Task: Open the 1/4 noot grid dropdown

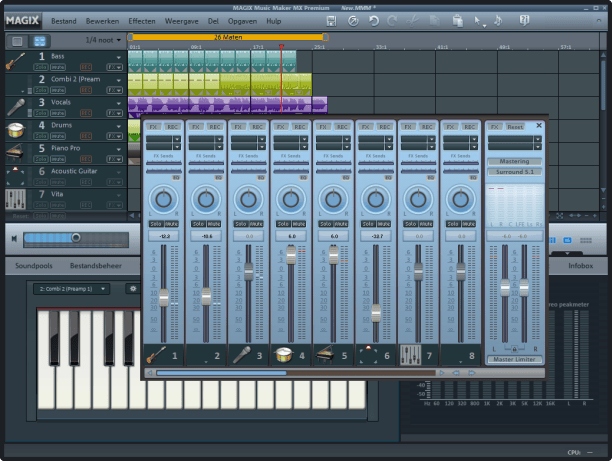Action: click(103, 40)
